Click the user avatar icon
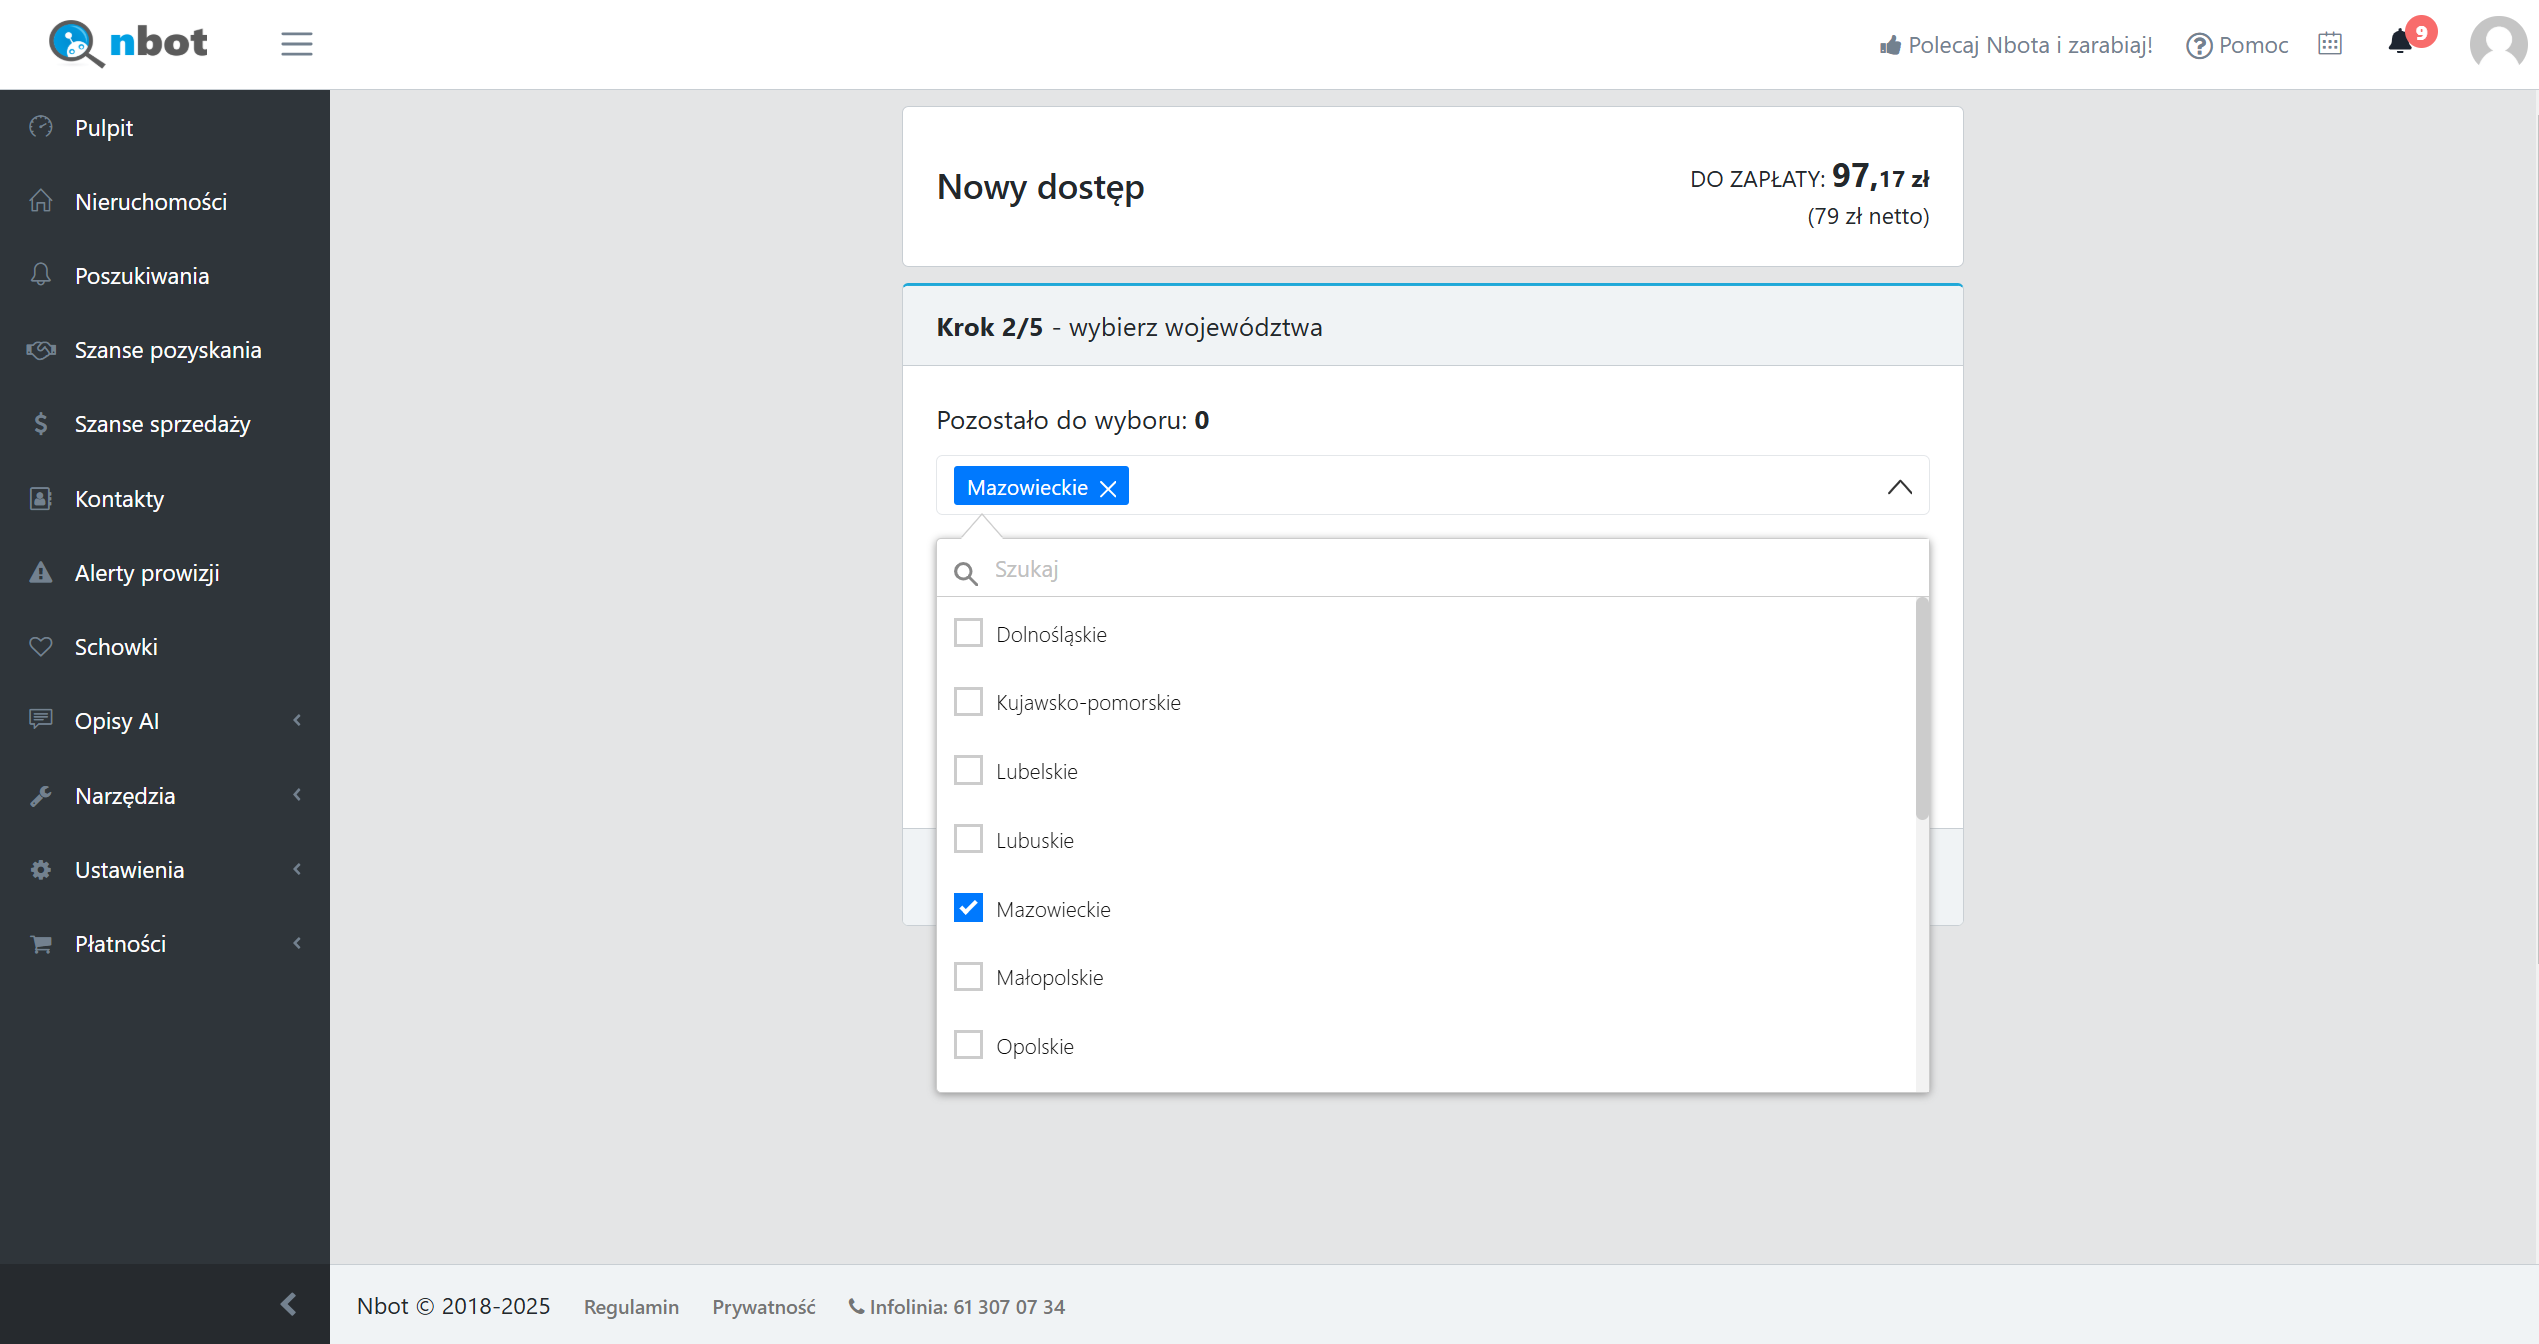 [2498, 44]
